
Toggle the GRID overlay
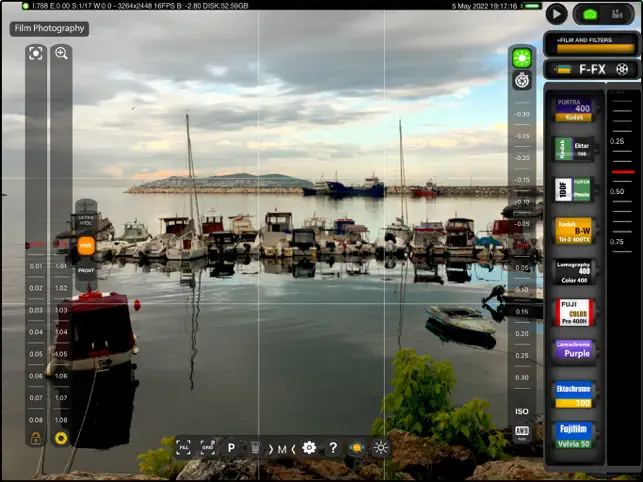pyautogui.click(x=208, y=448)
